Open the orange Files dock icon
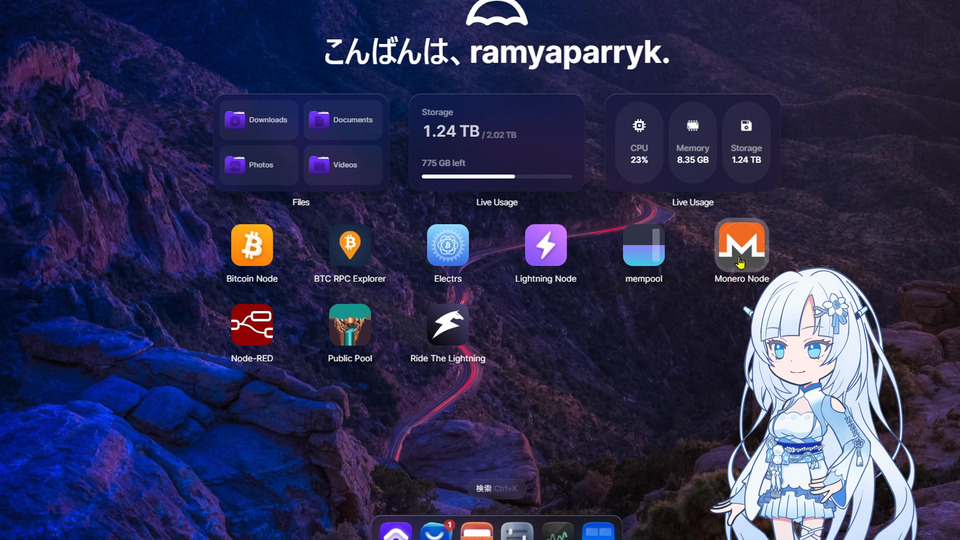This screenshot has height=540, width=960. [476, 531]
